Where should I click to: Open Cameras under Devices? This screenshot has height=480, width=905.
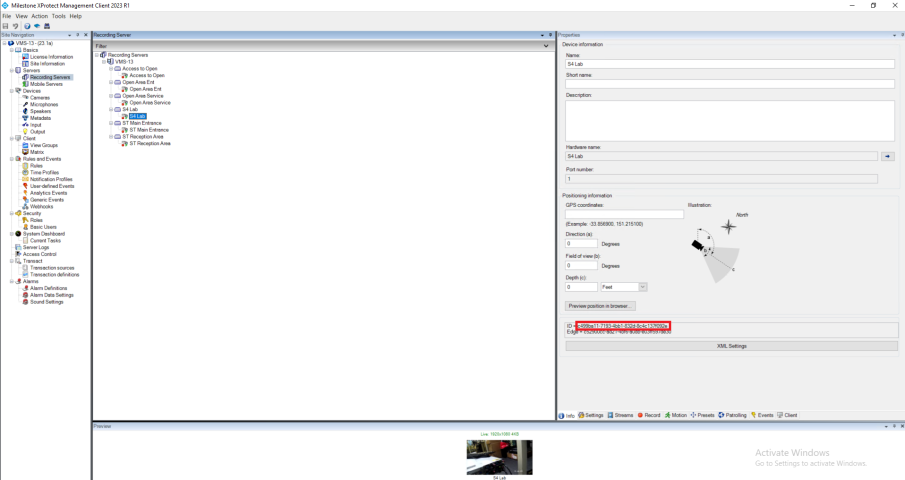[x=40, y=97]
